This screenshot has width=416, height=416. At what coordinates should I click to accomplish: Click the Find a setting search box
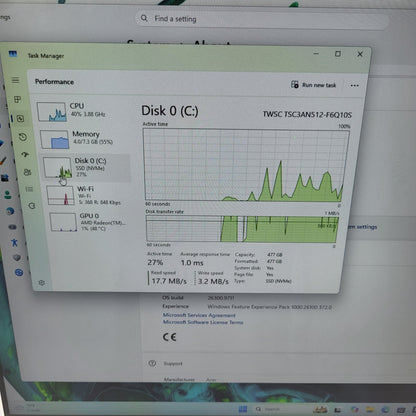click(x=262, y=19)
